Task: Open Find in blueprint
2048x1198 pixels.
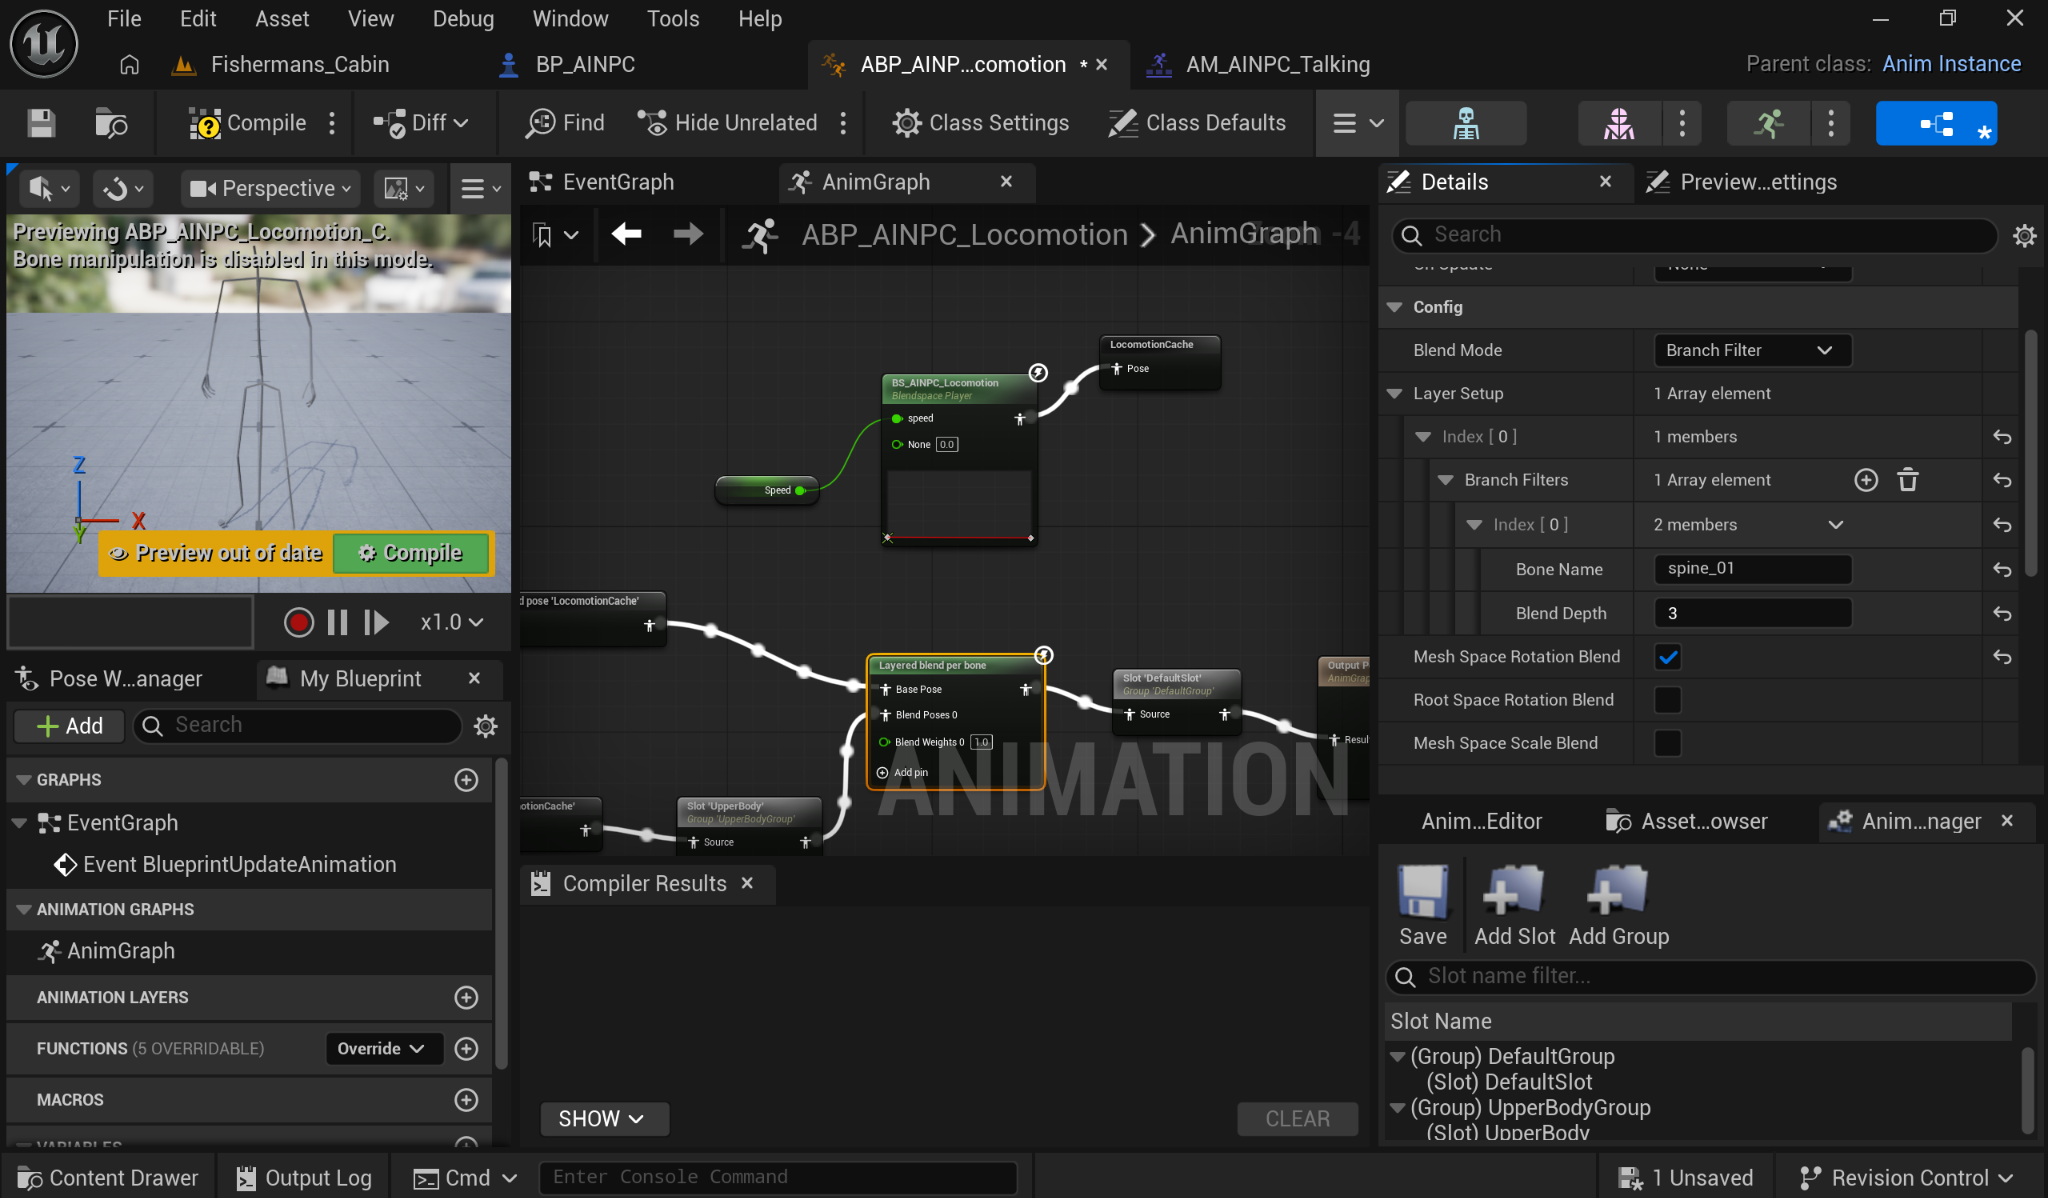Action: (x=566, y=123)
